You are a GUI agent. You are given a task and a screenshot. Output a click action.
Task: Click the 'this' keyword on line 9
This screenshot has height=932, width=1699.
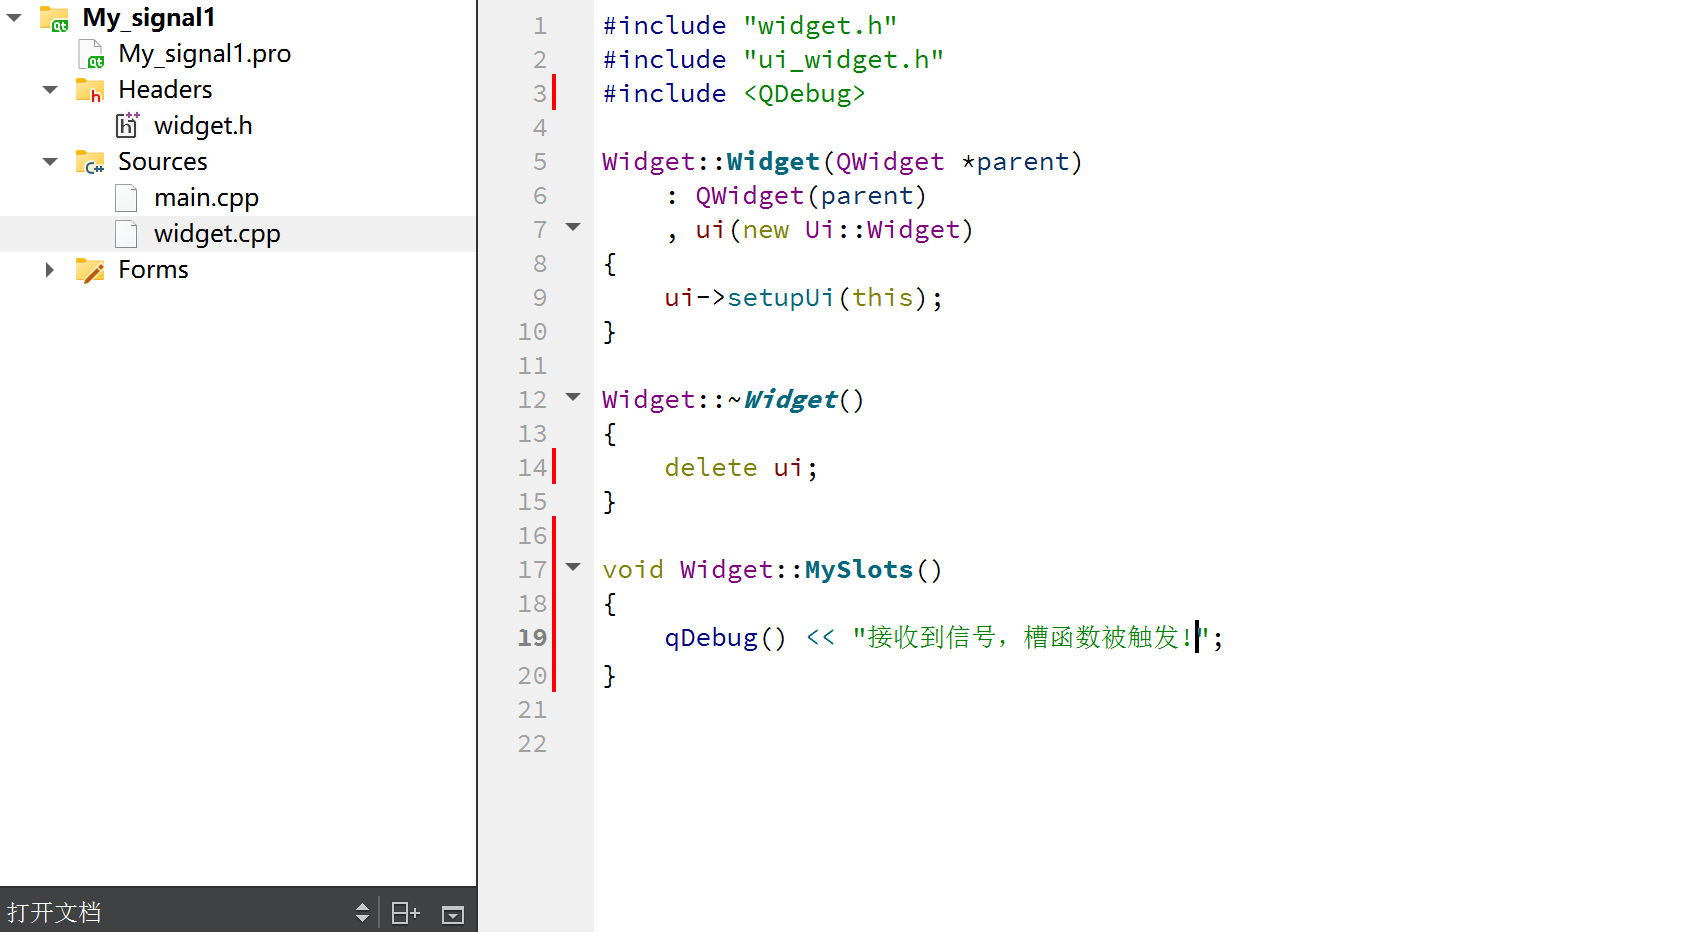click(882, 298)
